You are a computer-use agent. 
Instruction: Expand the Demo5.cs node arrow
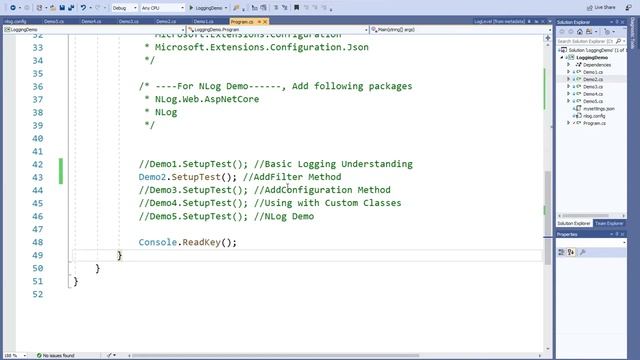(569, 101)
